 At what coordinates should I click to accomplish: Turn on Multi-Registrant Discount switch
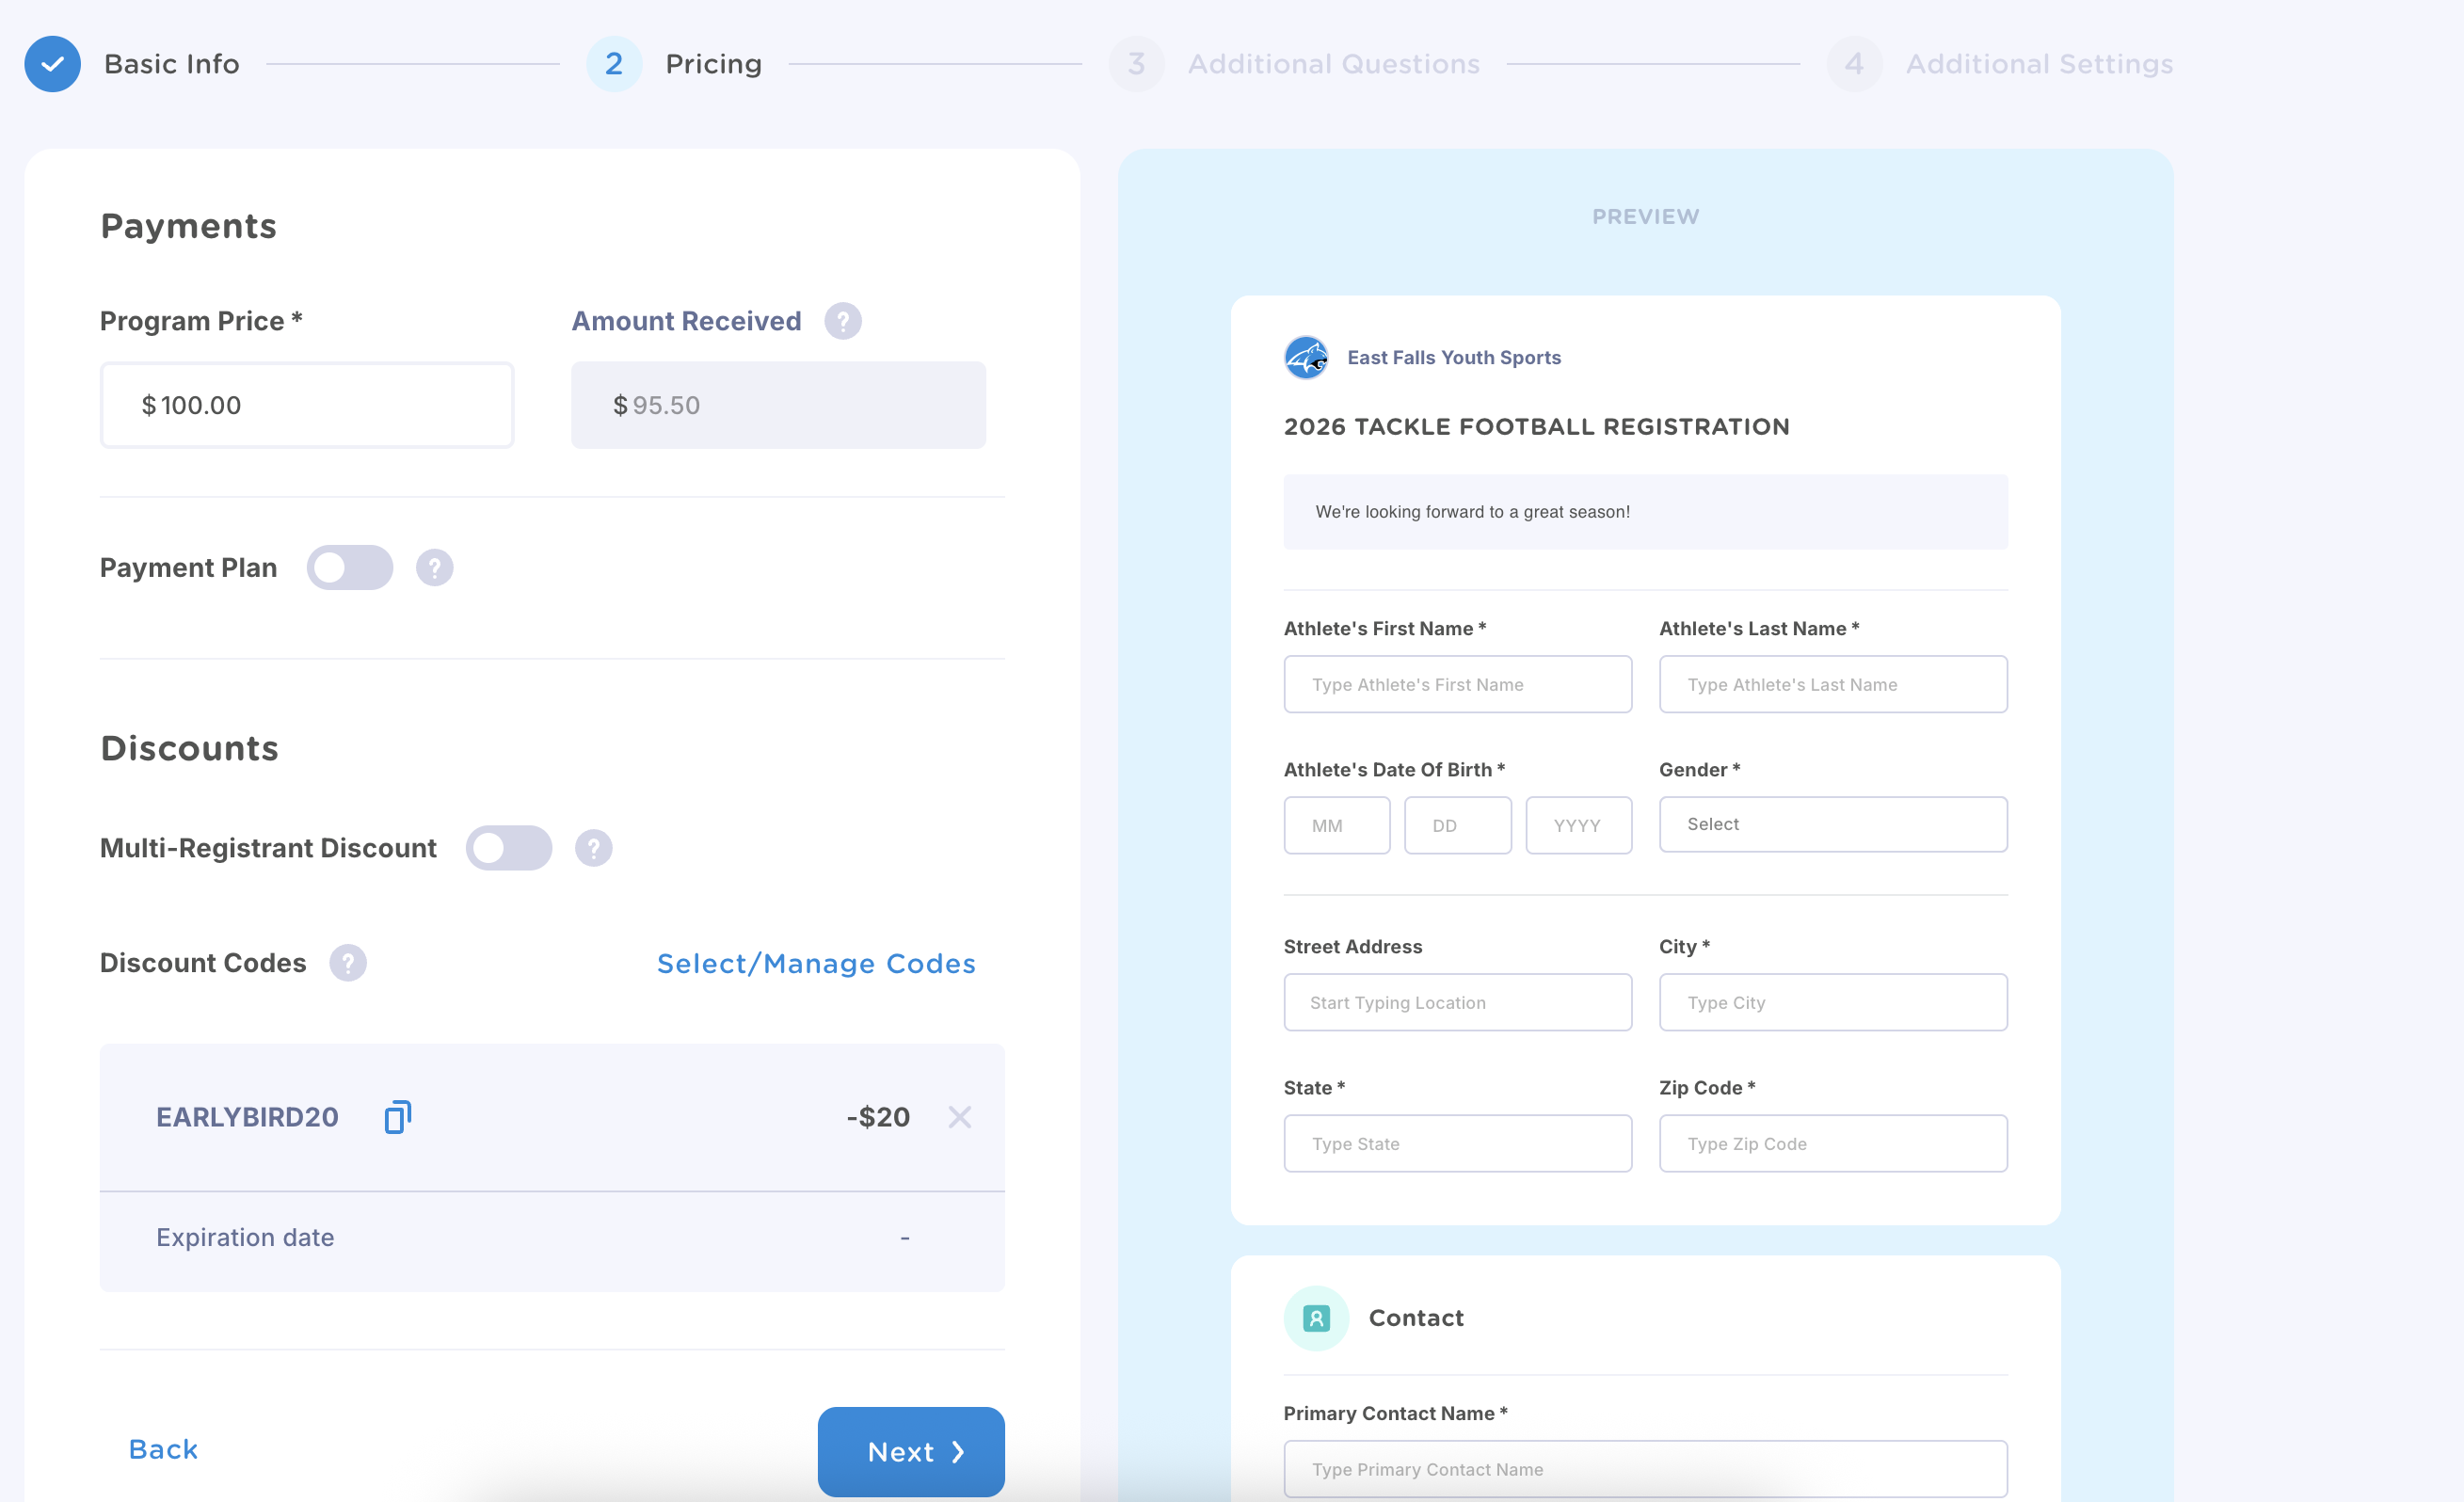tap(508, 848)
